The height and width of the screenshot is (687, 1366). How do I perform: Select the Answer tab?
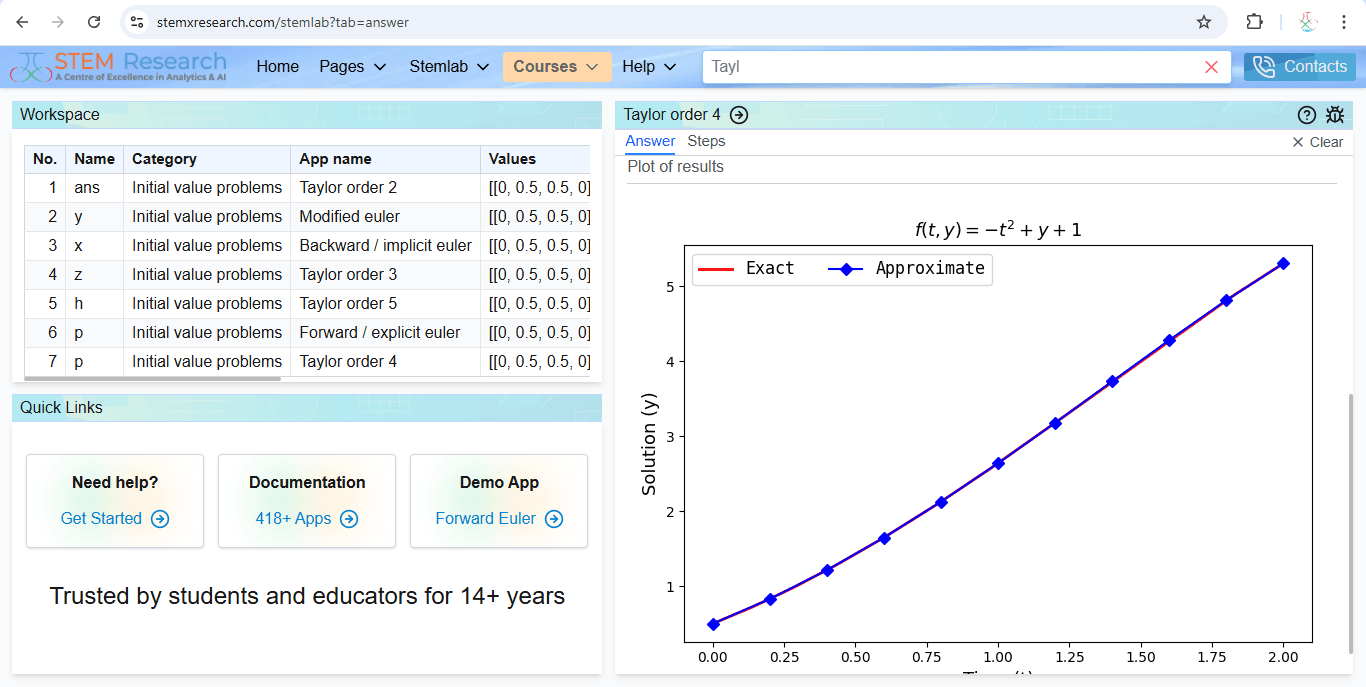tap(650, 141)
